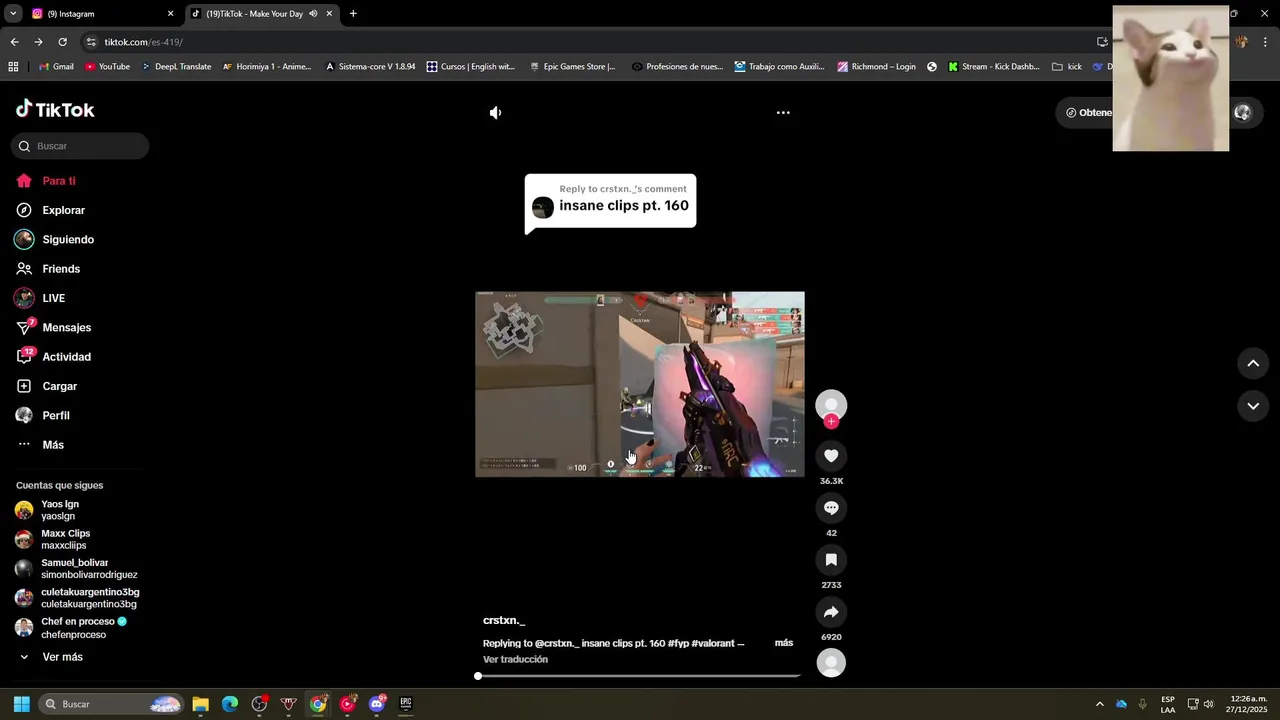
Task: Click the video progress bar
Action: [x=640, y=676]
